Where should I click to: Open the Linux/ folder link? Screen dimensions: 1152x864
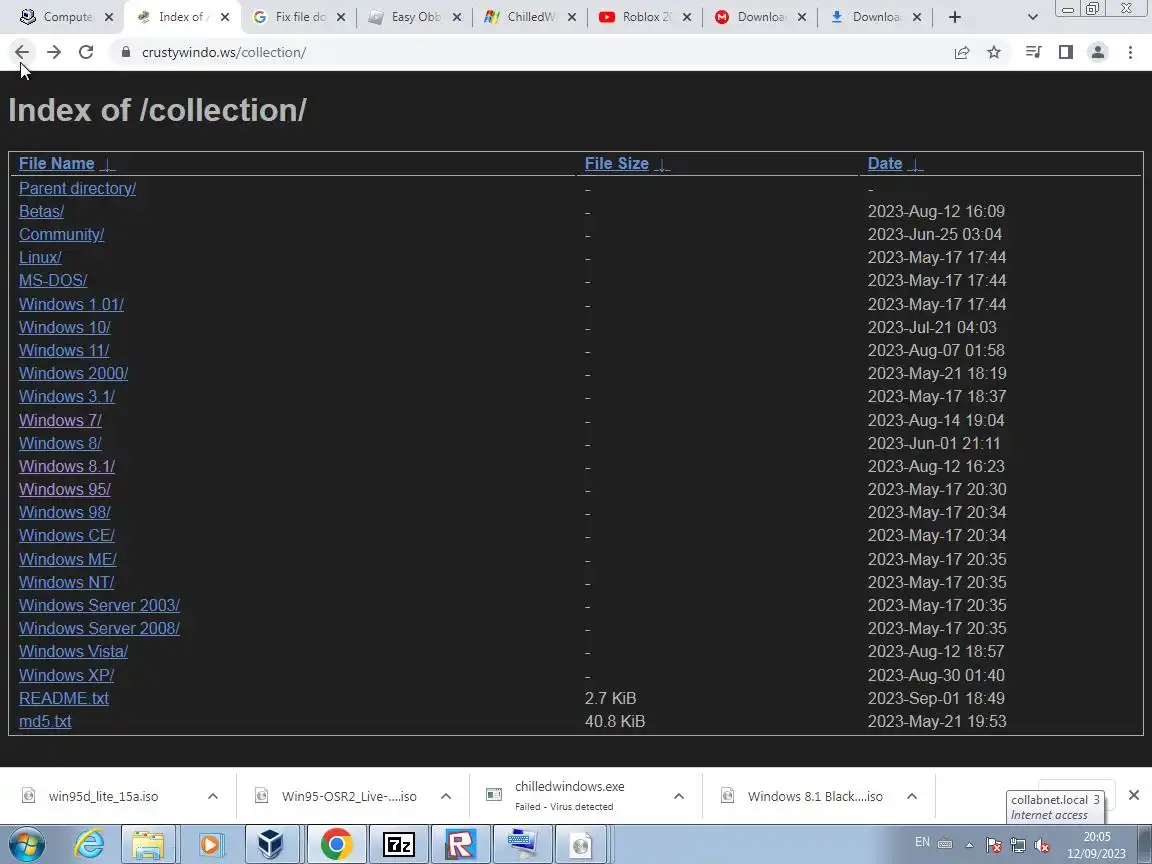point(40,258)
